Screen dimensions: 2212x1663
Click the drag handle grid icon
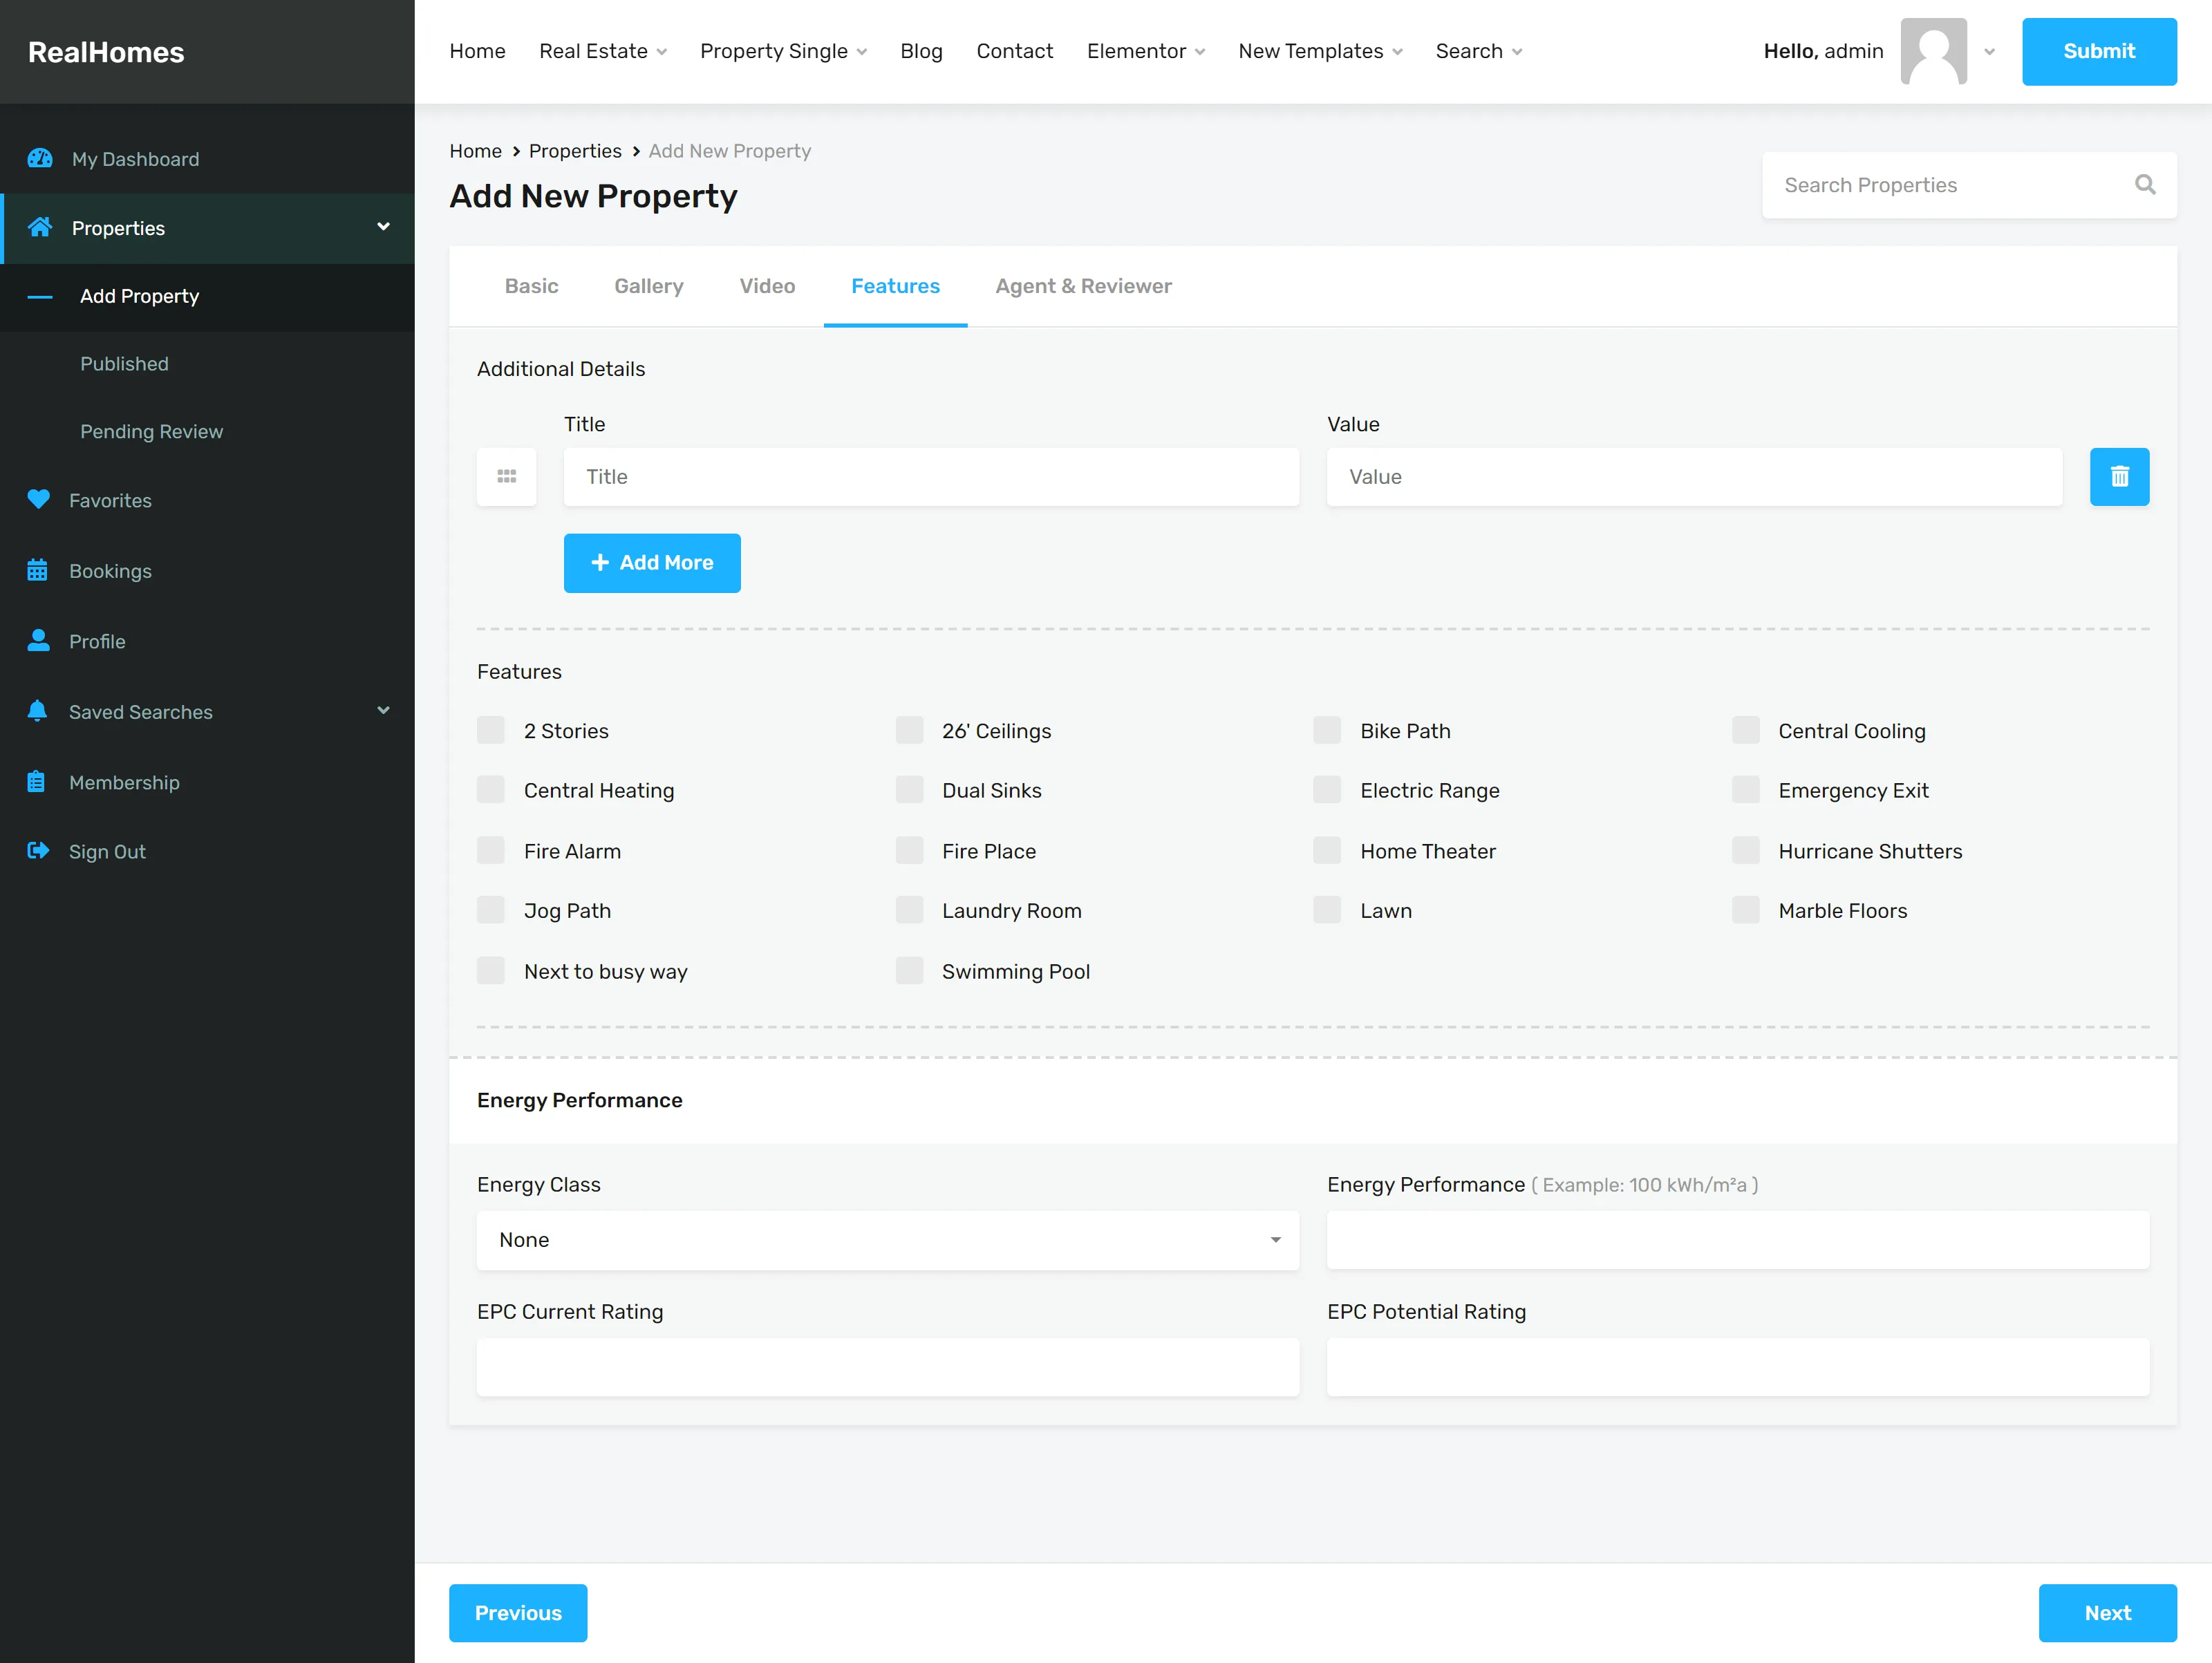[x=507, y=477]
